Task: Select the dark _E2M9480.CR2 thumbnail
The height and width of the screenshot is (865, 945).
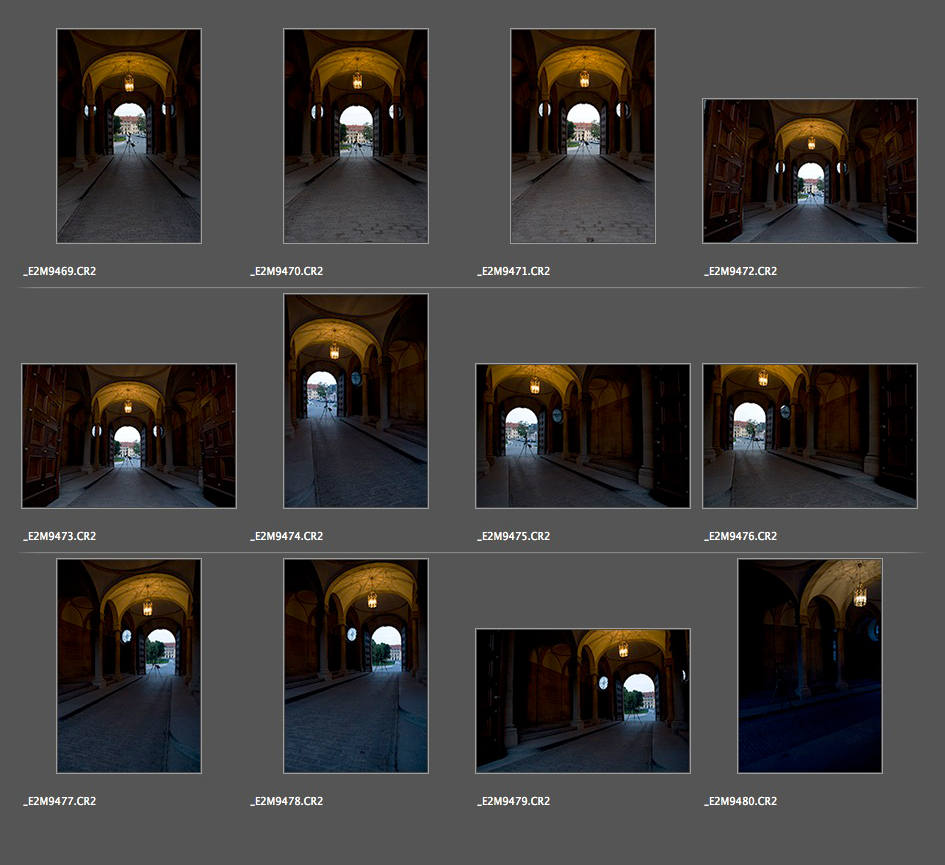Action: pos(810,666)
